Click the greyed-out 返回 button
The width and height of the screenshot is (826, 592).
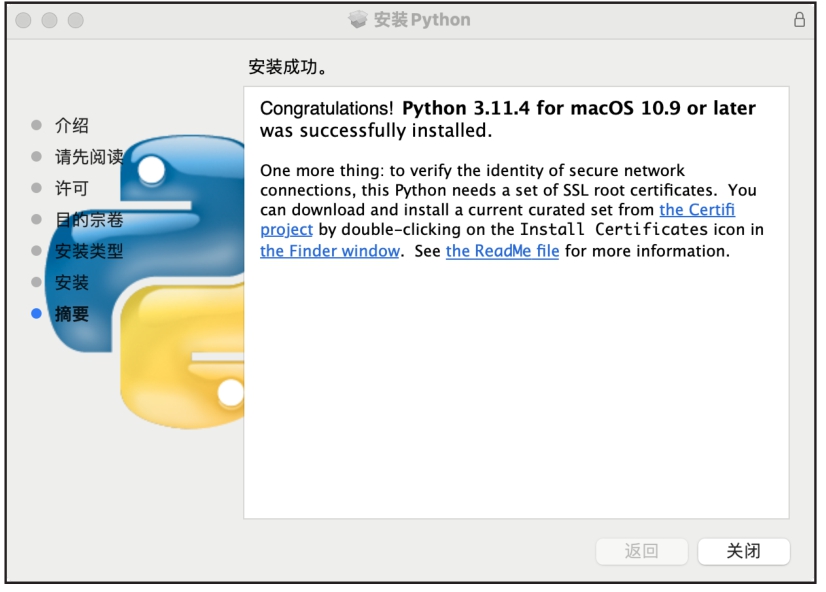[x=641, y=551]
